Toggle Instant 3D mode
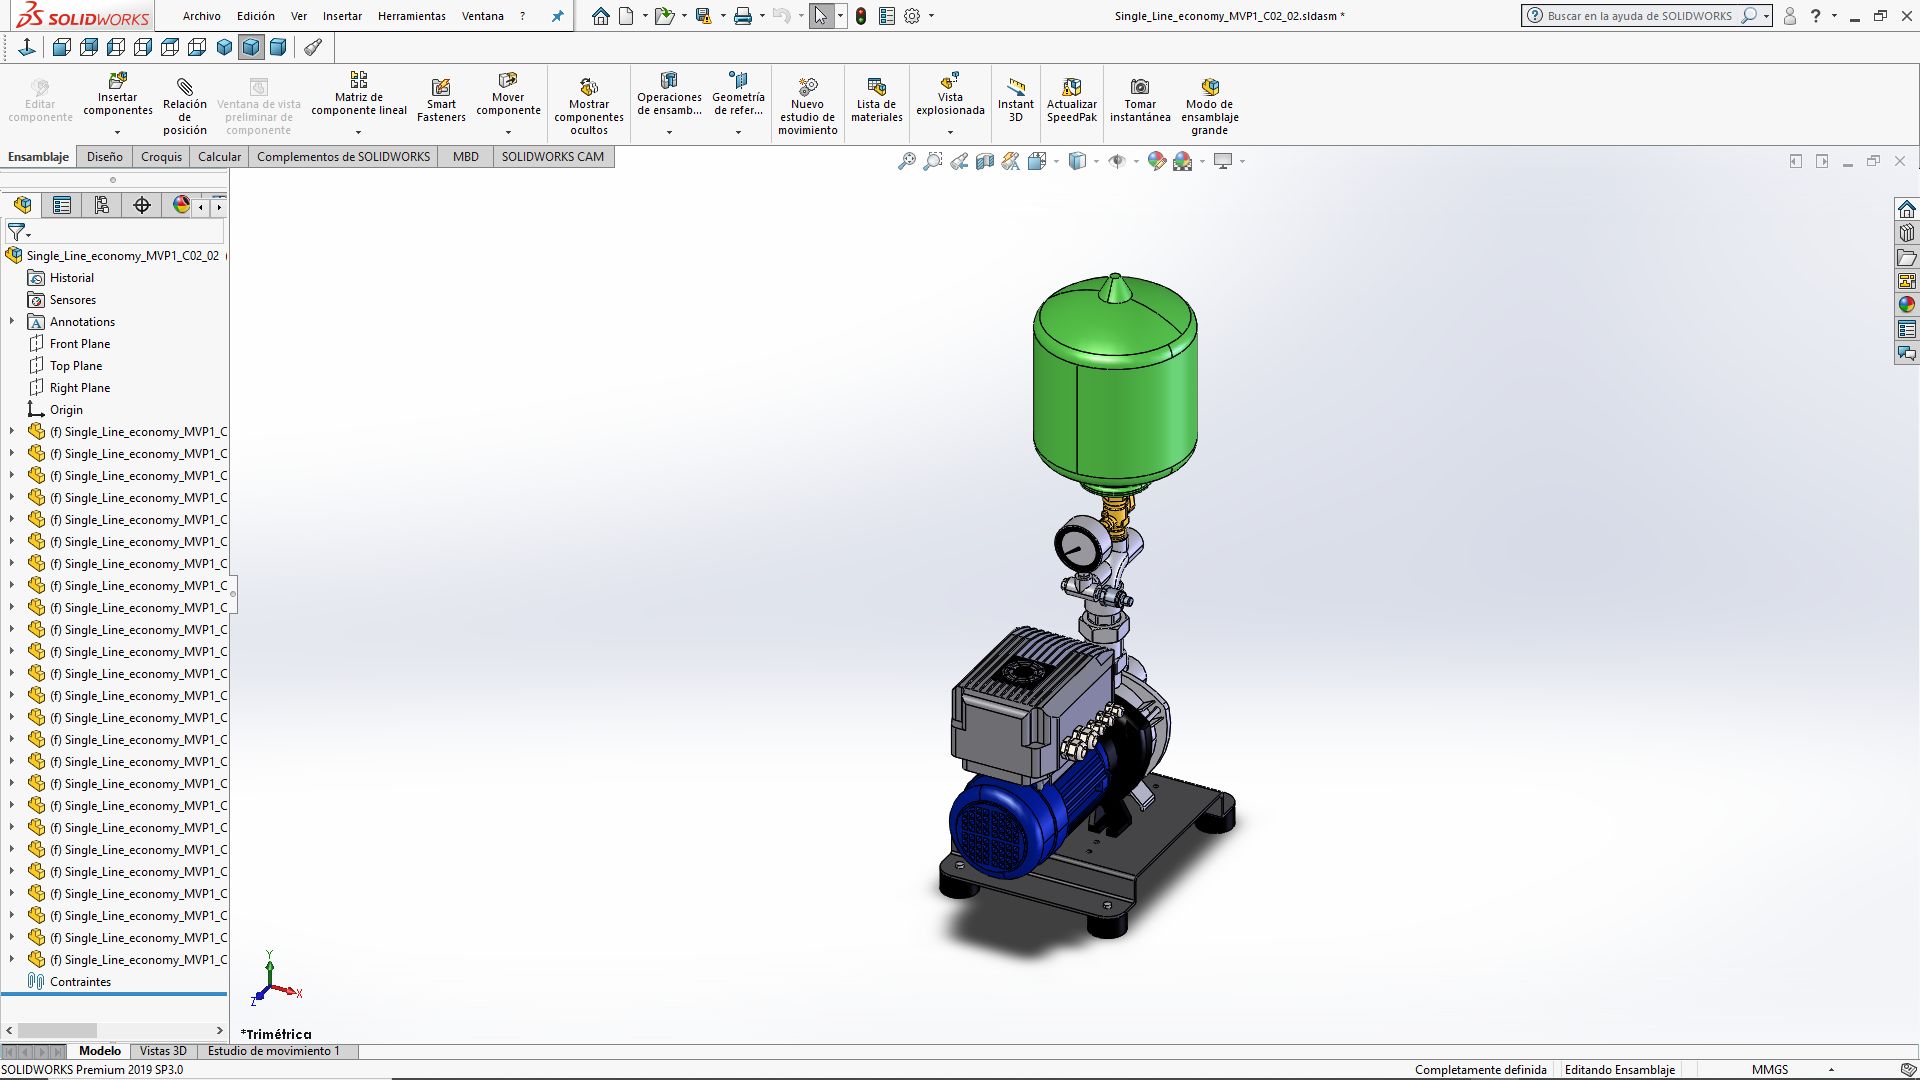The width and height of the screenshot is (1920, 1080). pos(1015,100)
